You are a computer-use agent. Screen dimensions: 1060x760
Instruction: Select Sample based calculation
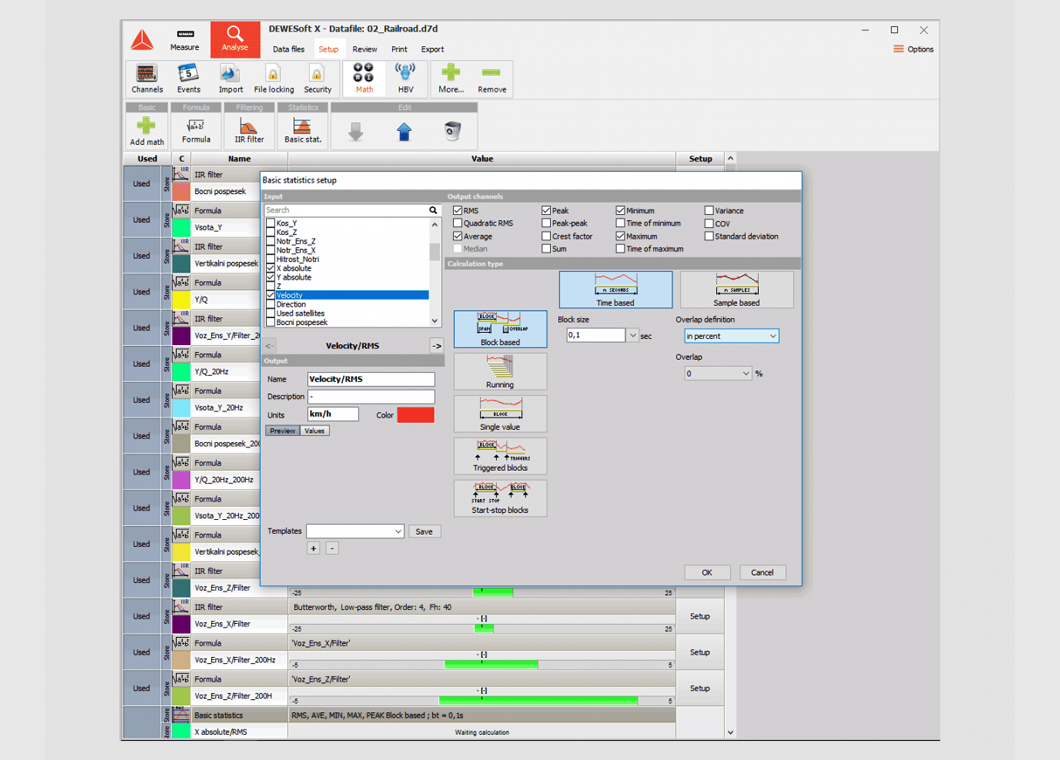pyautogui.click(x=736, y=290)
